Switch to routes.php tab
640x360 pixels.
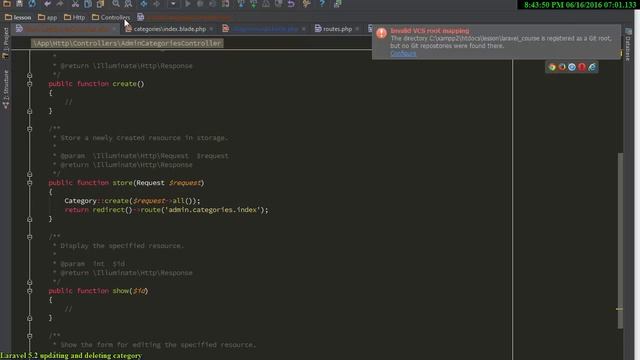point(338,29)
